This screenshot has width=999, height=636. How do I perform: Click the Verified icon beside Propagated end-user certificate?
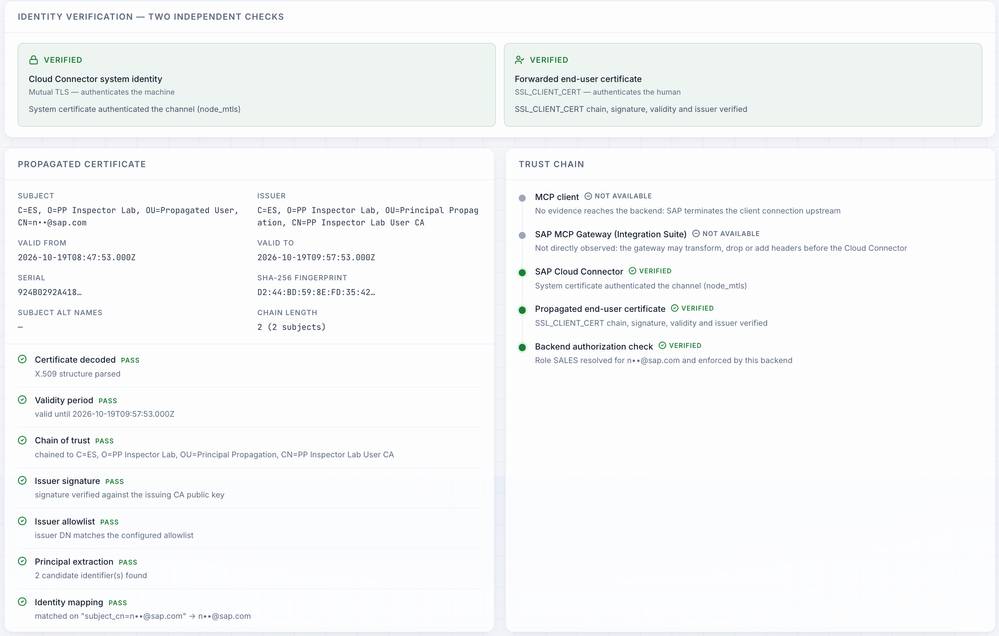(675, 308)
